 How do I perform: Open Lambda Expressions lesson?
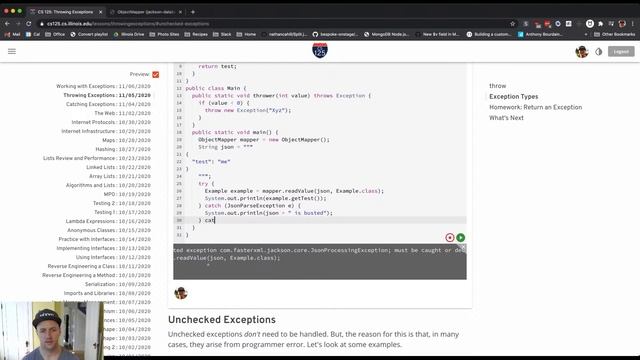tap(108, 221)
